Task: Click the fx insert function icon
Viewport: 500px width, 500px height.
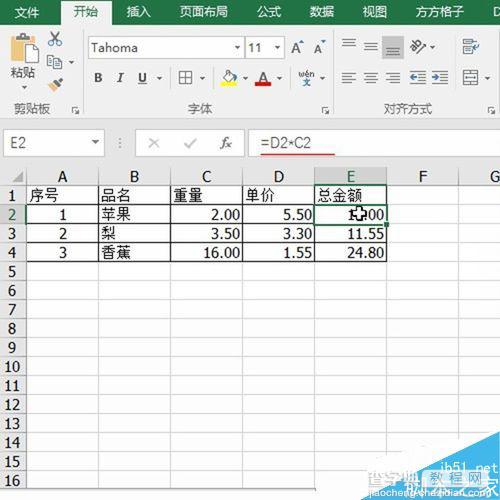Action: 226,143
